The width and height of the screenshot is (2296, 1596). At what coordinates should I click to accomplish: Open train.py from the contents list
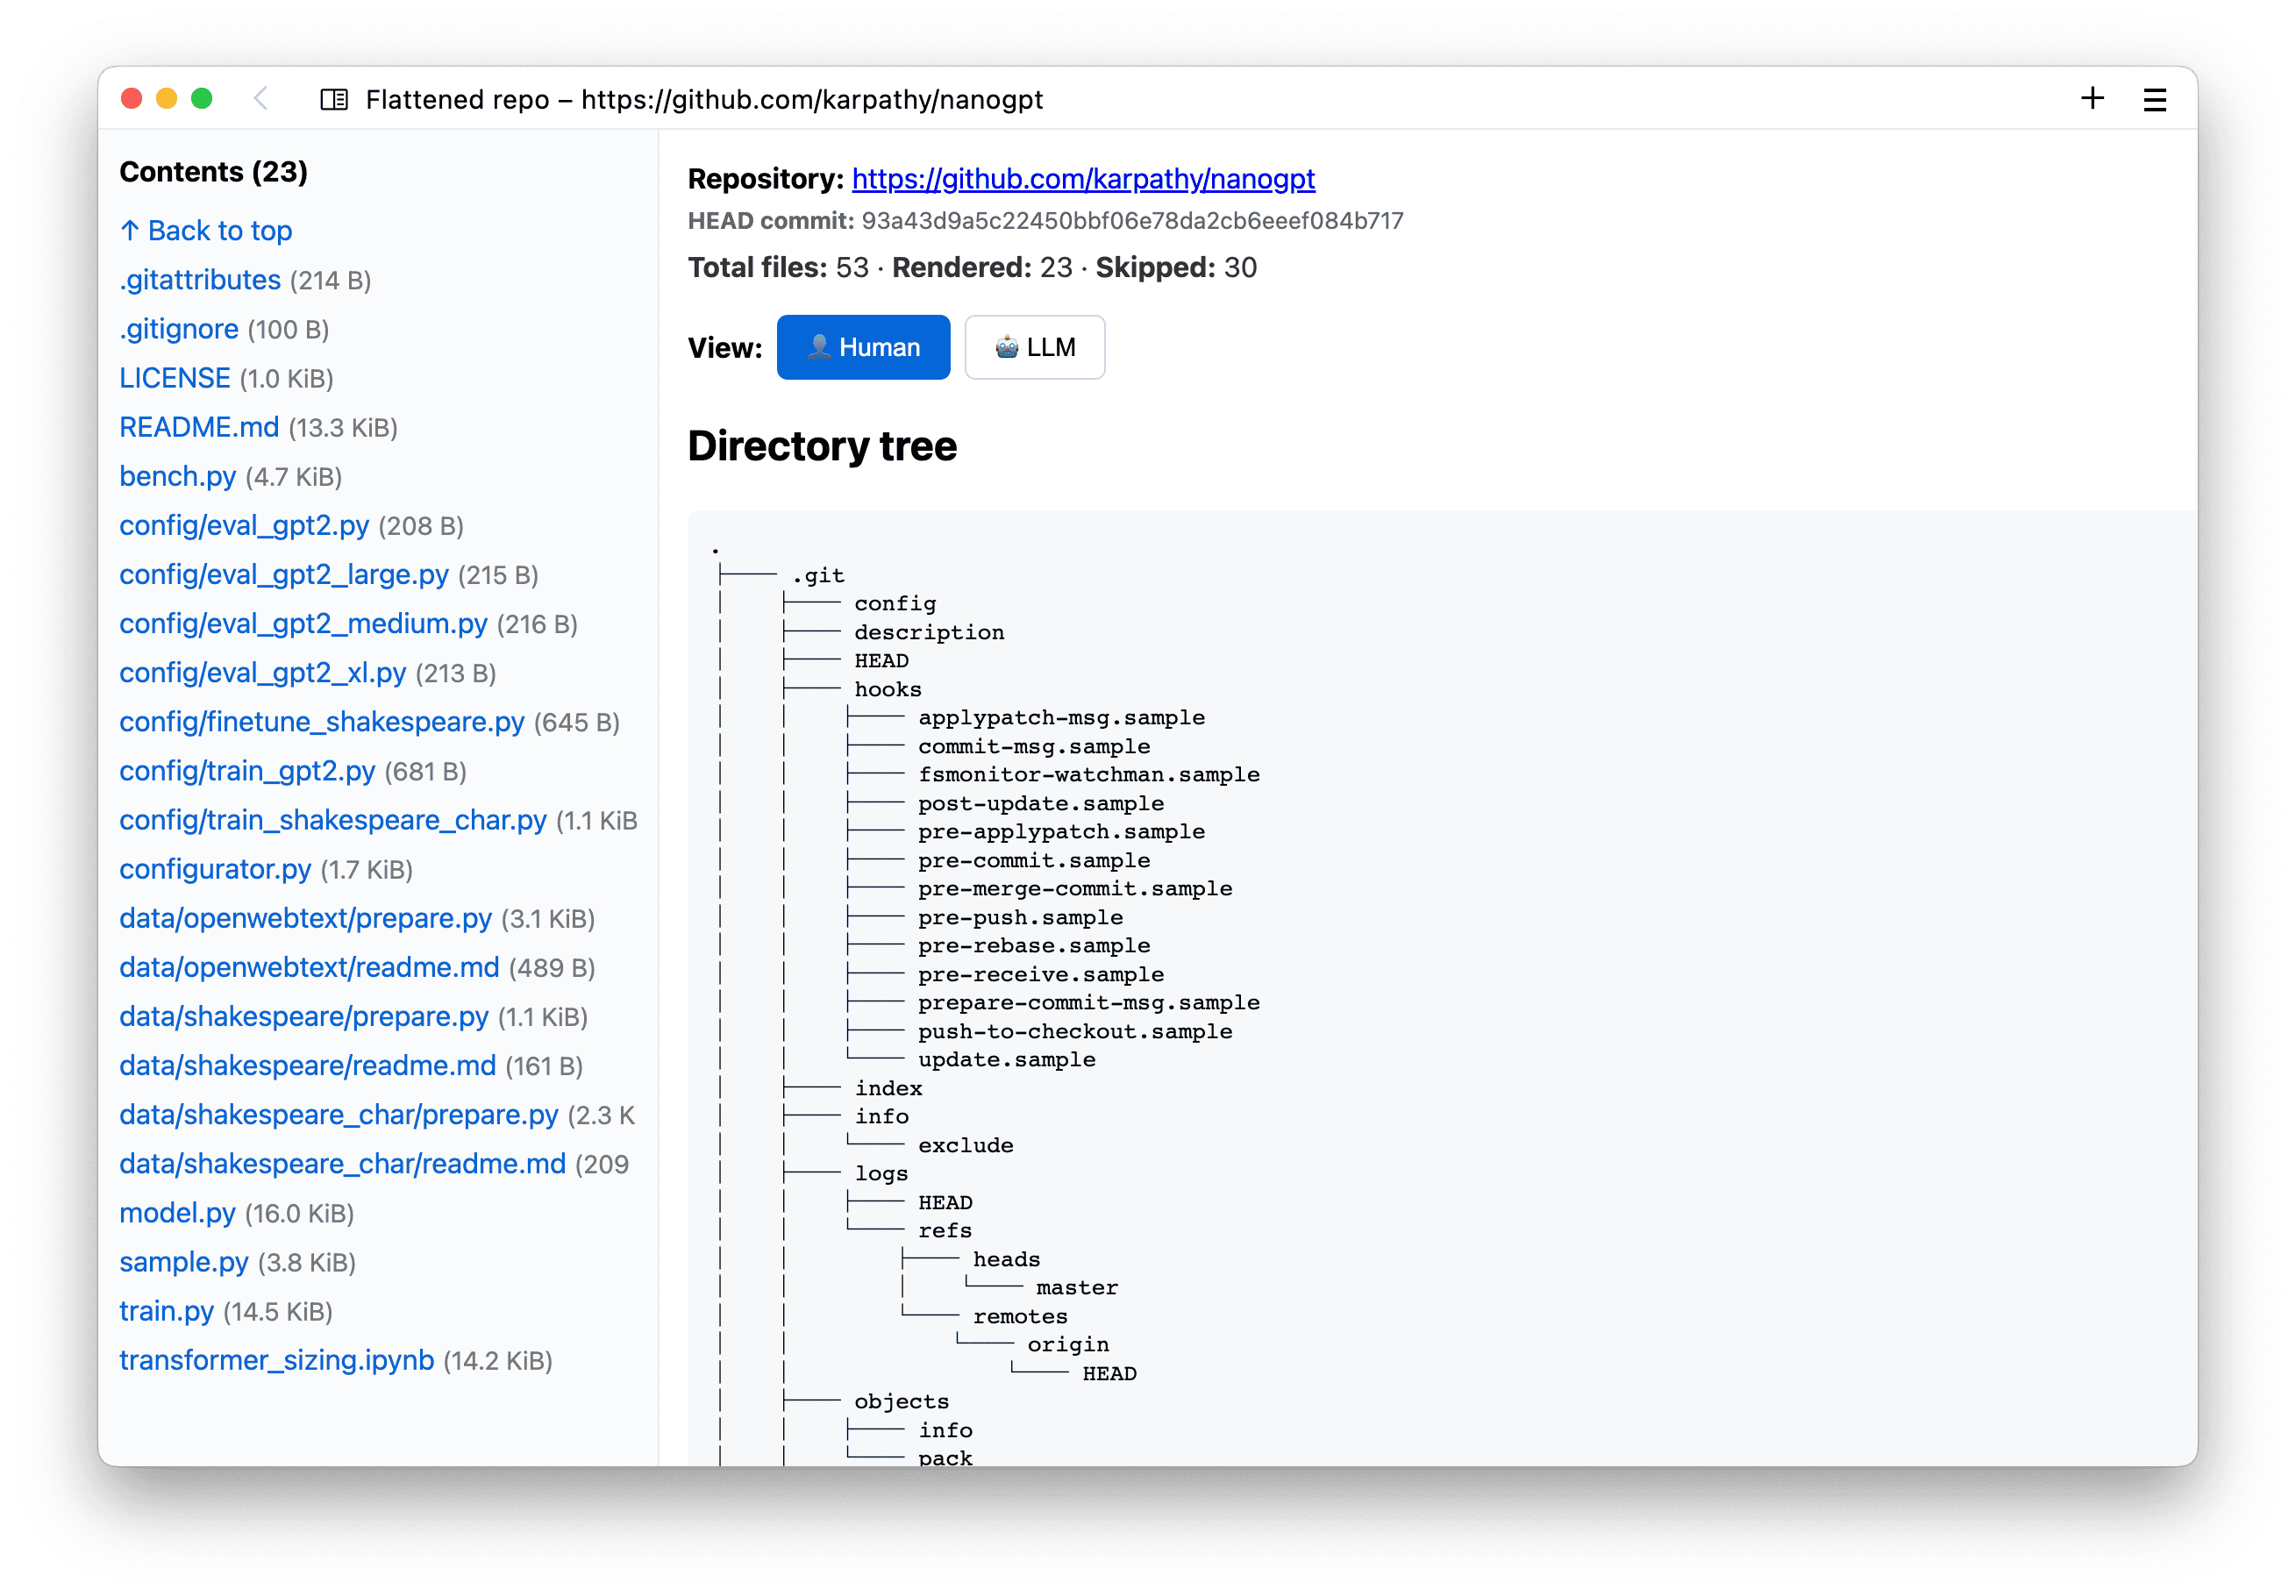click(166, 1311)
